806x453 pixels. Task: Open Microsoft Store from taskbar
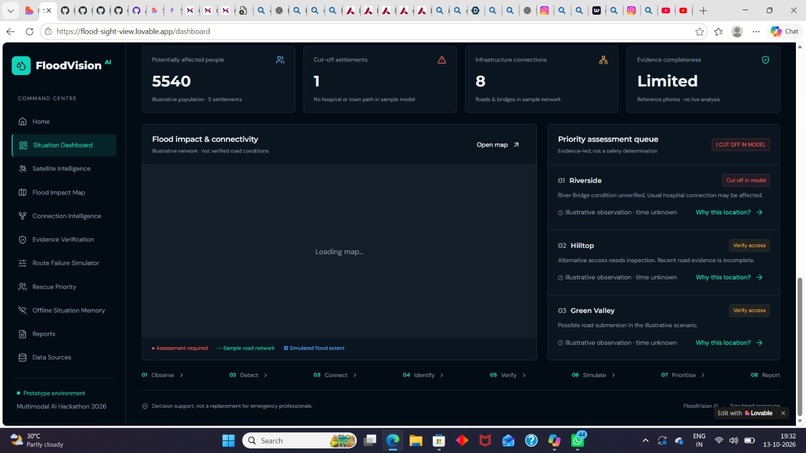(438, 441)
